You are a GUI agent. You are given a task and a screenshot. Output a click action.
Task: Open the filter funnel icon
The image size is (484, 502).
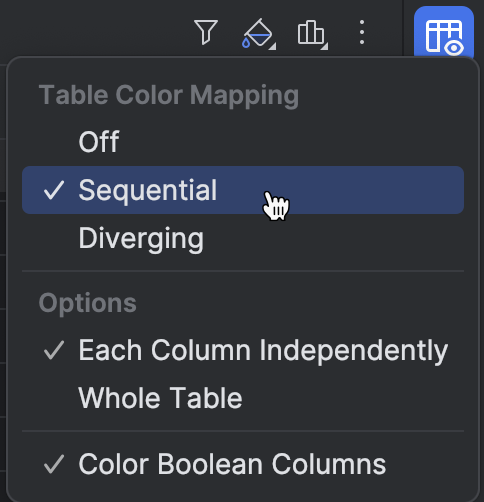coord(206,32)
